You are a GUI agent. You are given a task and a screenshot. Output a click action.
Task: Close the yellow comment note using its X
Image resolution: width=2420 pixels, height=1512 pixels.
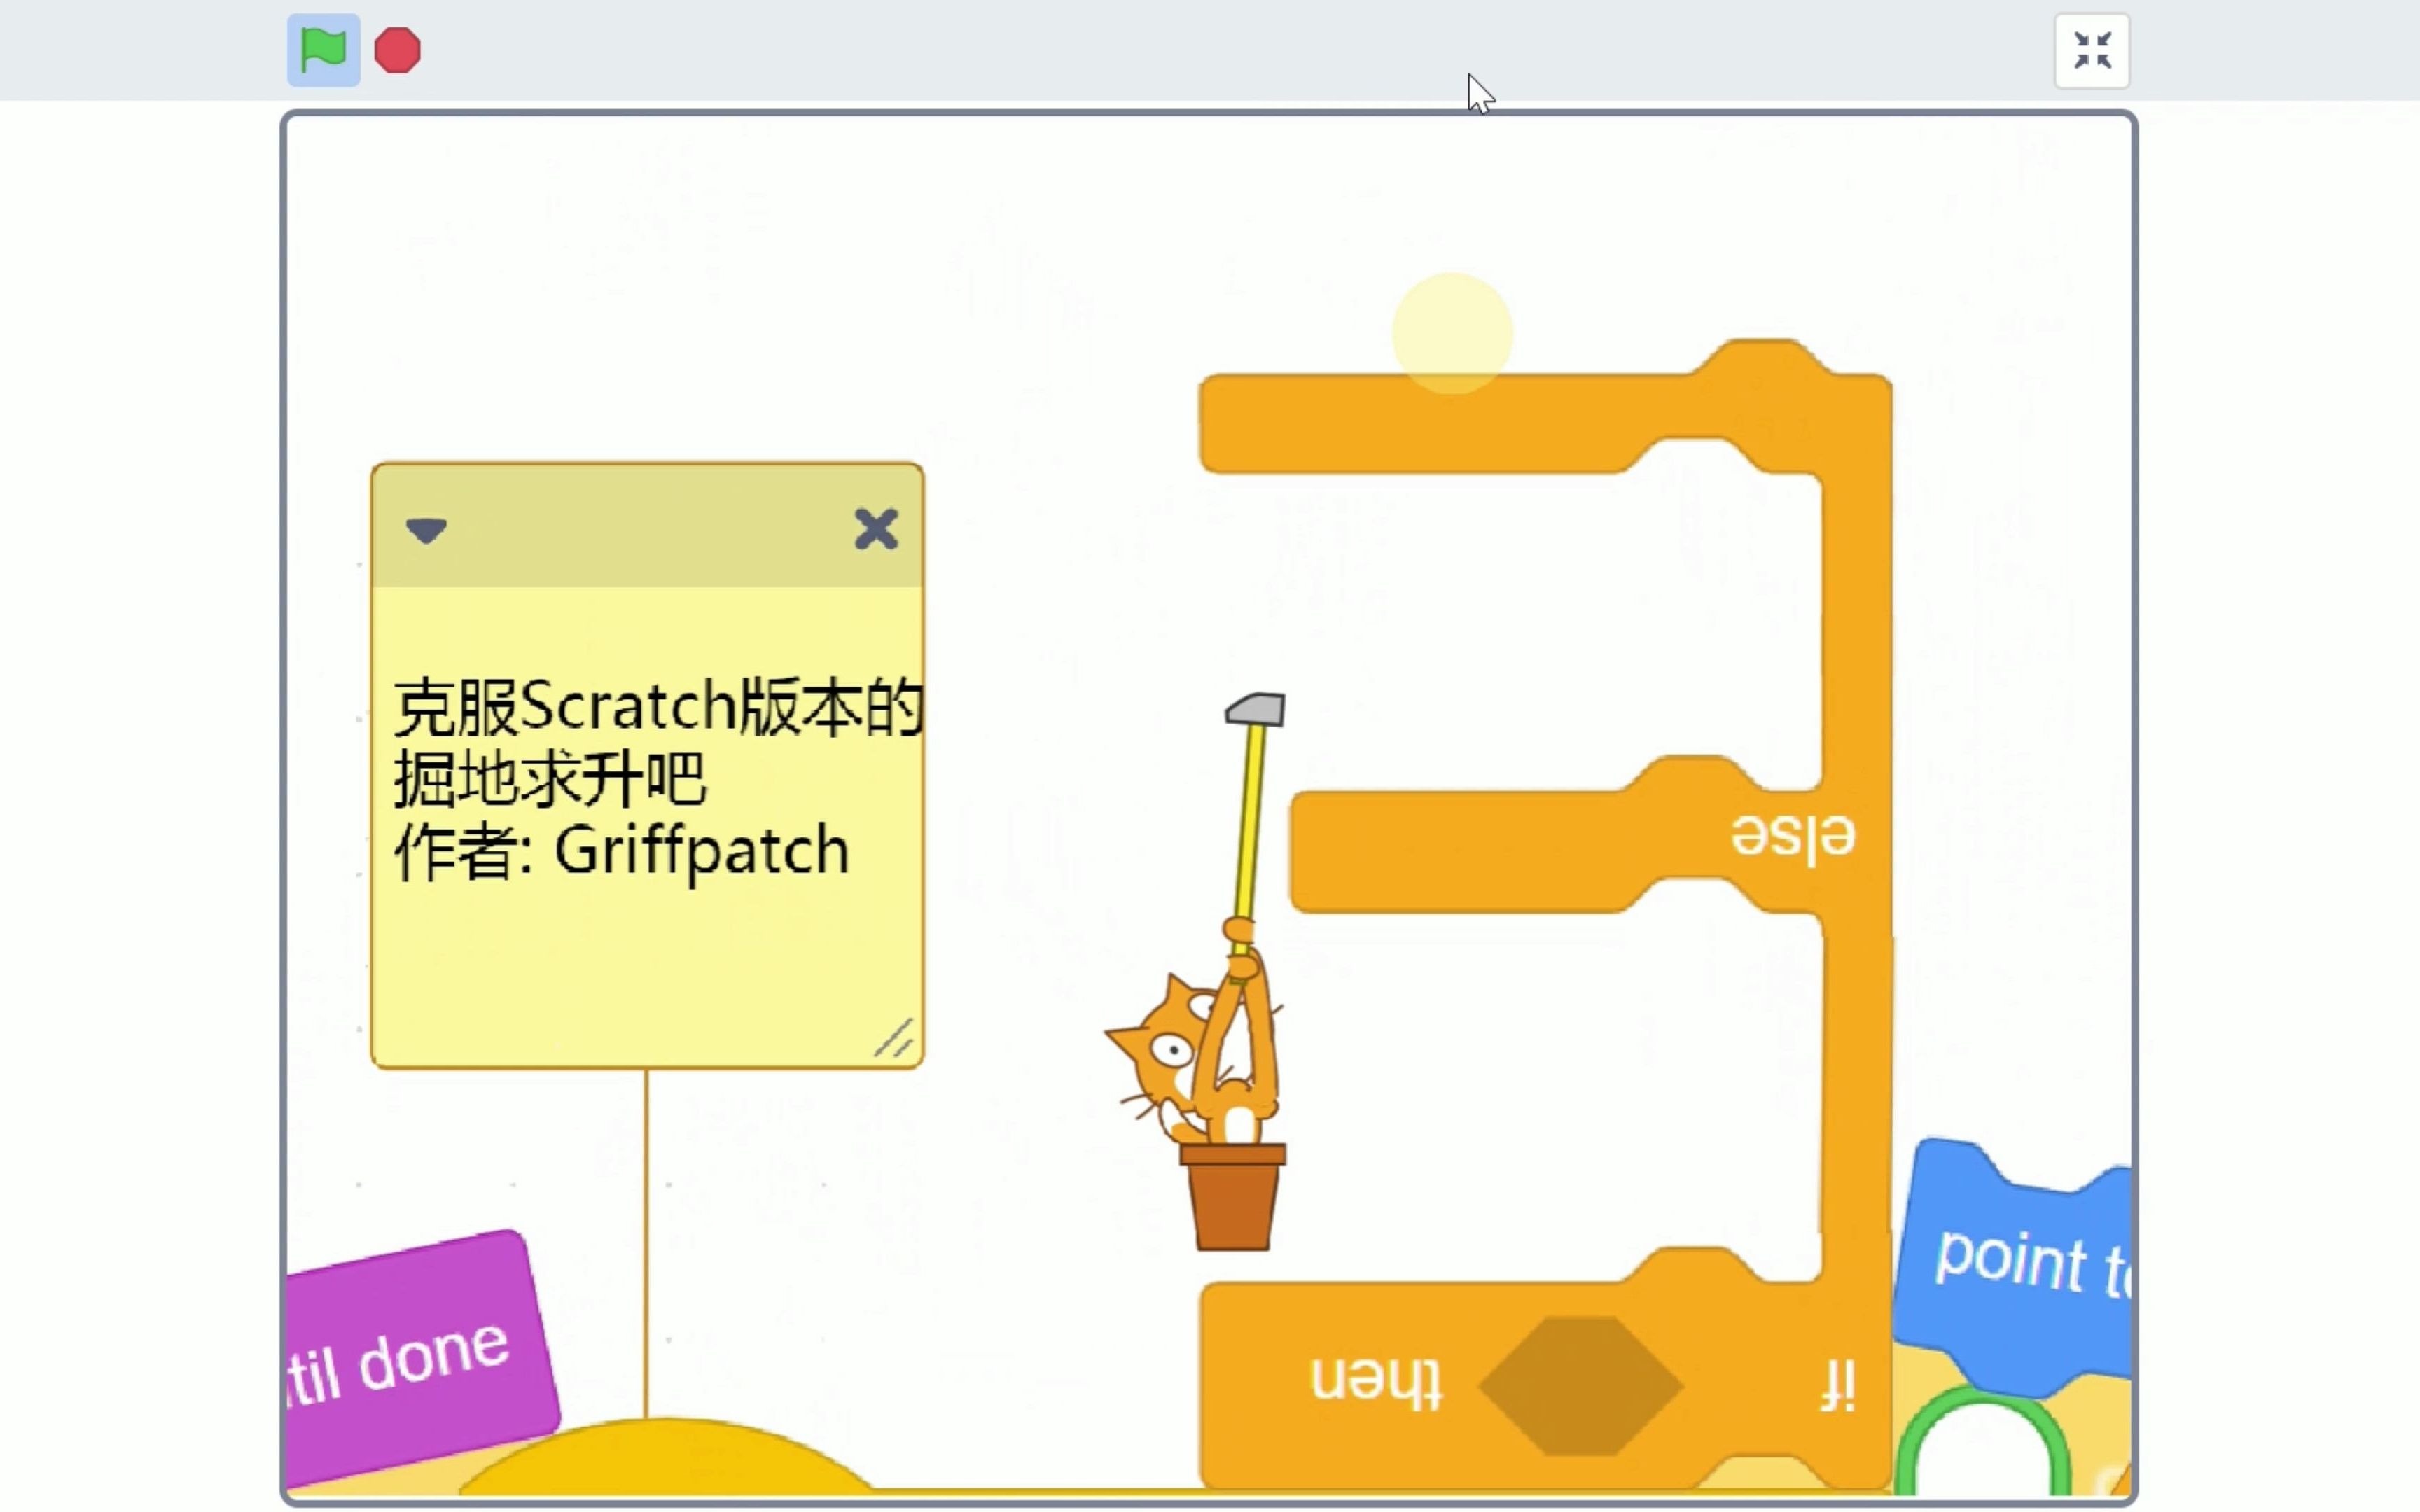(x=876, y=529)
